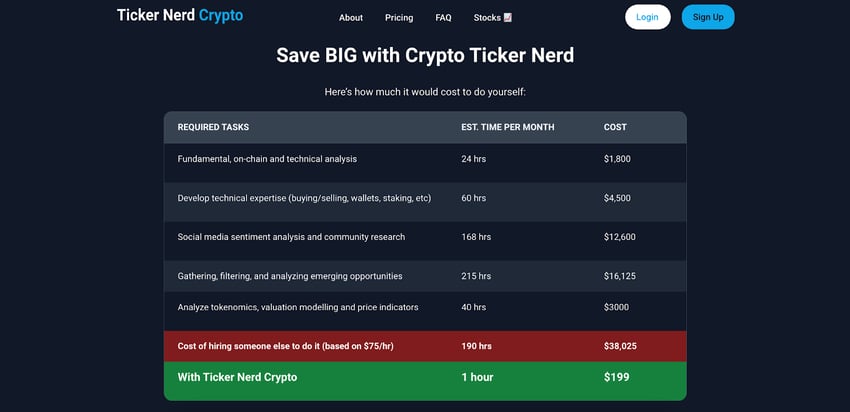Click the Cost column header
Screen dimensions: 850x412
point(615,127)
